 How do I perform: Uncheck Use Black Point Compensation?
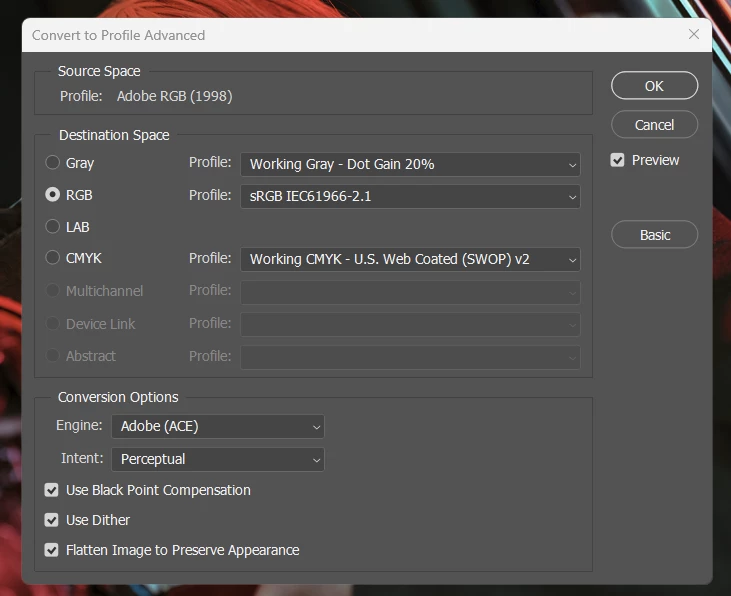pyautogui.click(x=51, y=490)
